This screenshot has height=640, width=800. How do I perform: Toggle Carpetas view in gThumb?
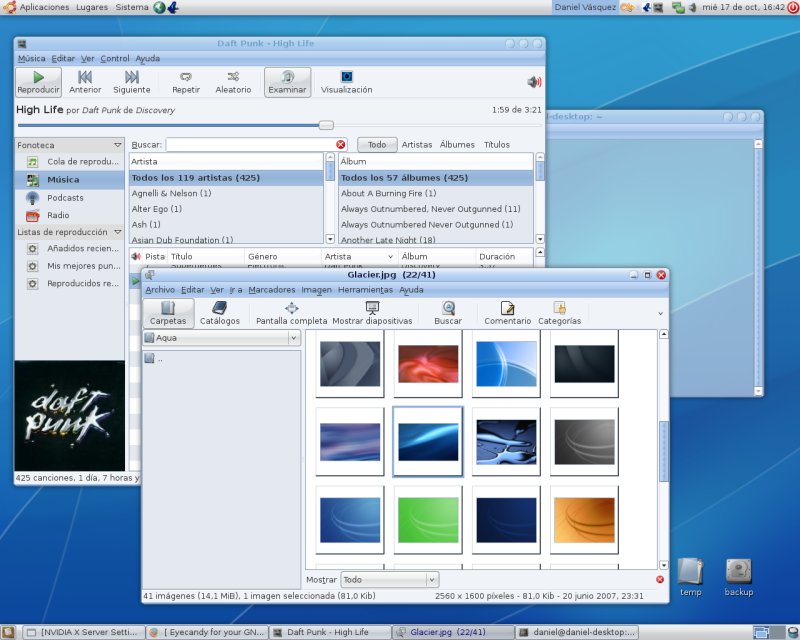[x=168, y=313]
